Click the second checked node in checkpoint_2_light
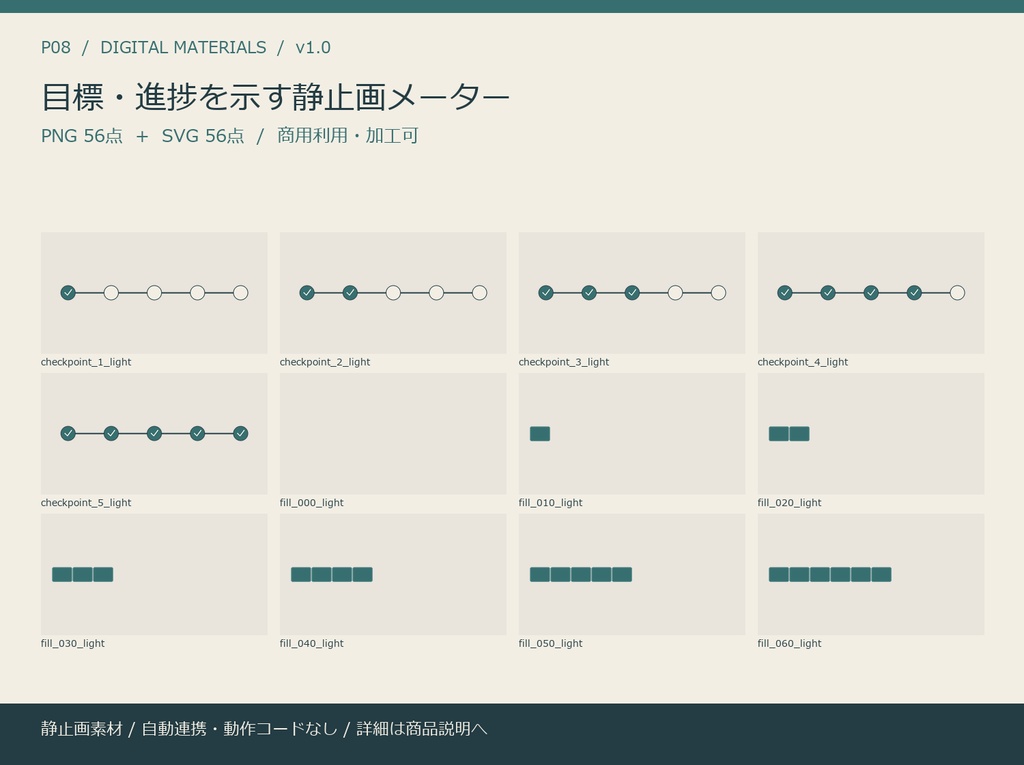 coord(350,293)
